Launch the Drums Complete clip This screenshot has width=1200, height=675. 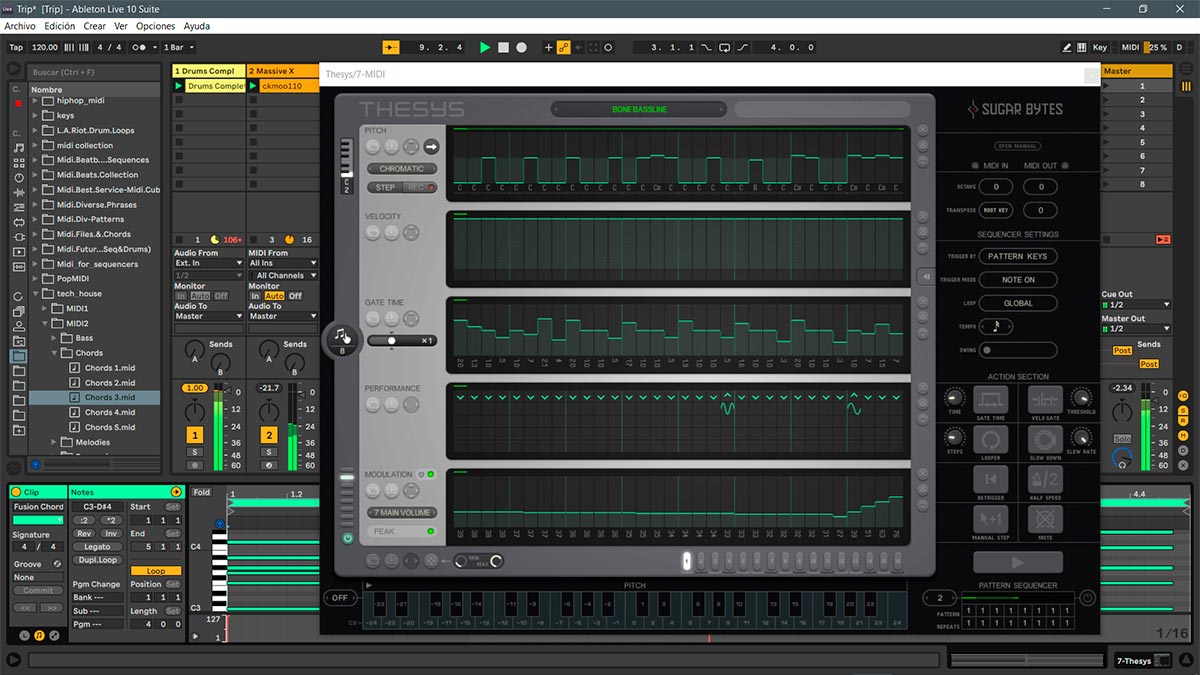point(180,86)
